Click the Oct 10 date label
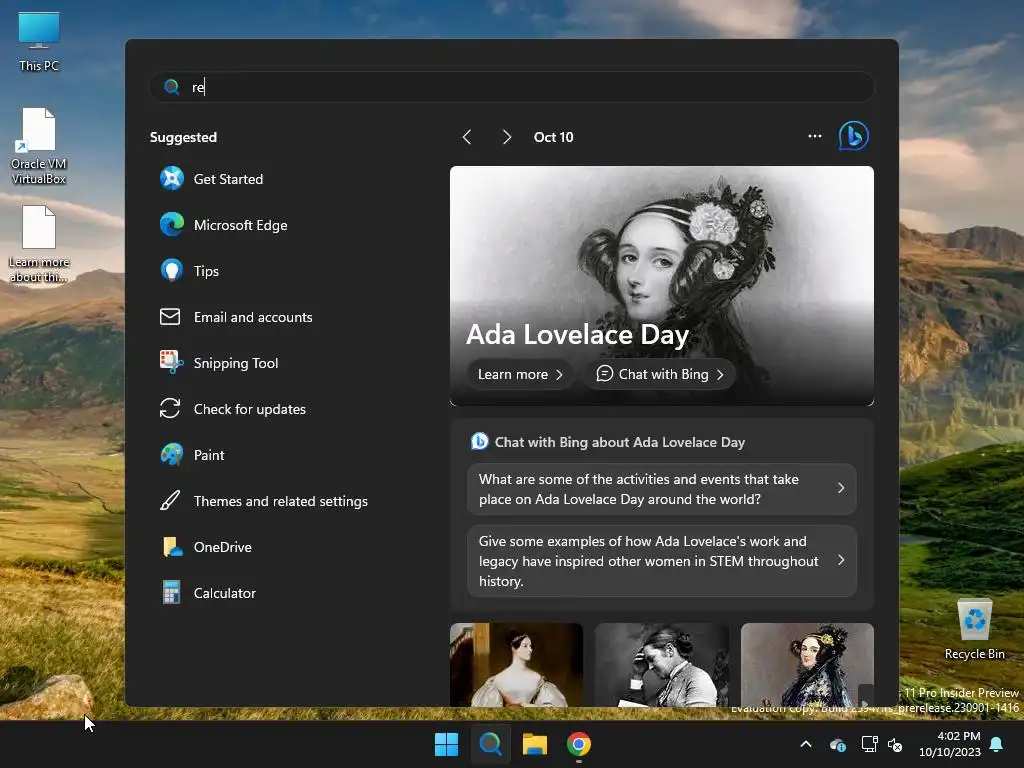The height and width of the screenshot is (768, 1024). tap(553, 137)
